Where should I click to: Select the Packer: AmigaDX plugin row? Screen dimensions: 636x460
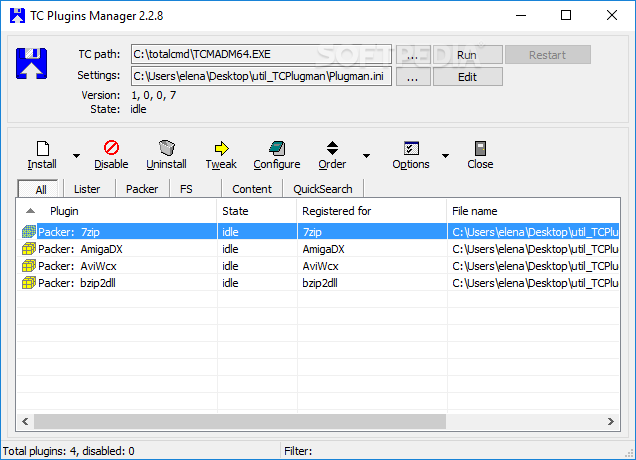(318, 249)
